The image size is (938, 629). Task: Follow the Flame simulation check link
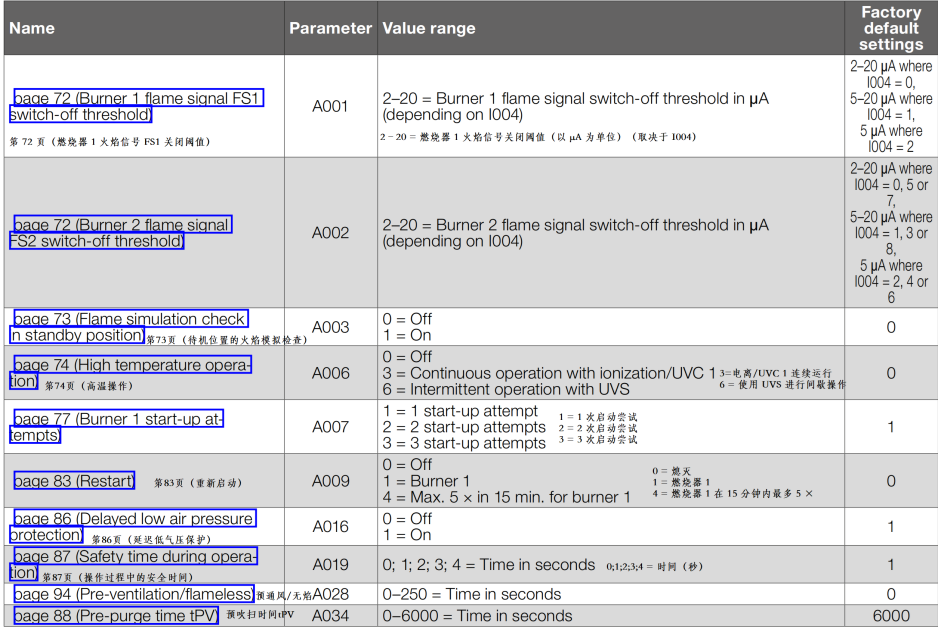pos(129,319)
